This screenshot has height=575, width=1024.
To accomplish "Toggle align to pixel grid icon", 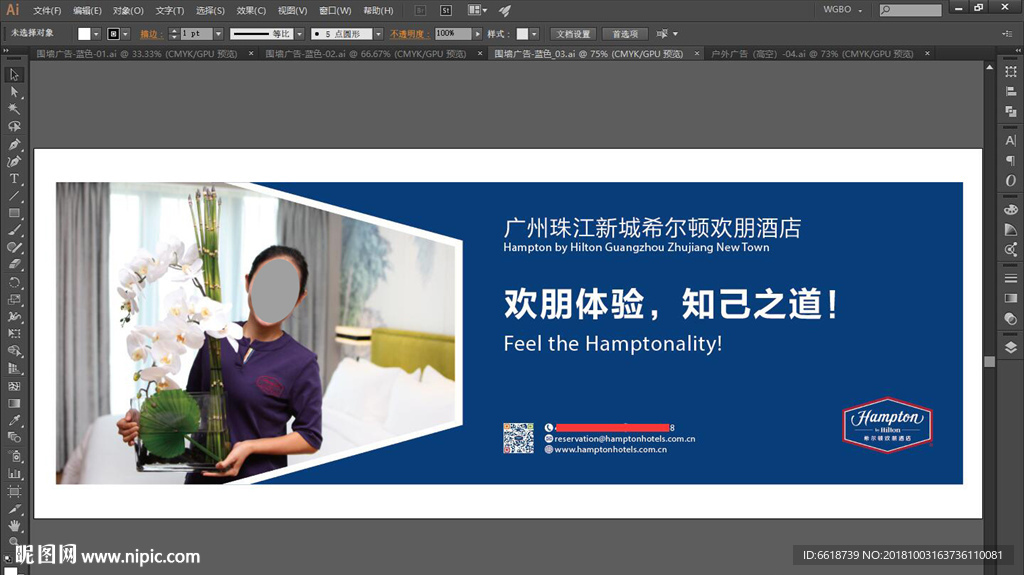I will point(662,33).
